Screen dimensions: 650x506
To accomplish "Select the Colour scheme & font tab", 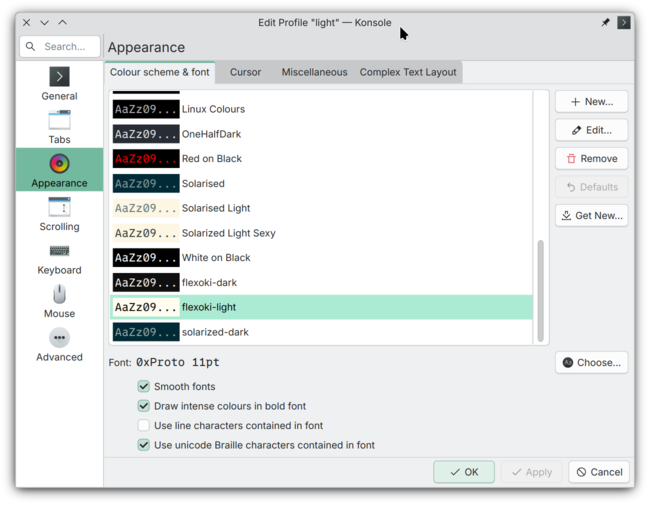I will click(x=160, y=72).
